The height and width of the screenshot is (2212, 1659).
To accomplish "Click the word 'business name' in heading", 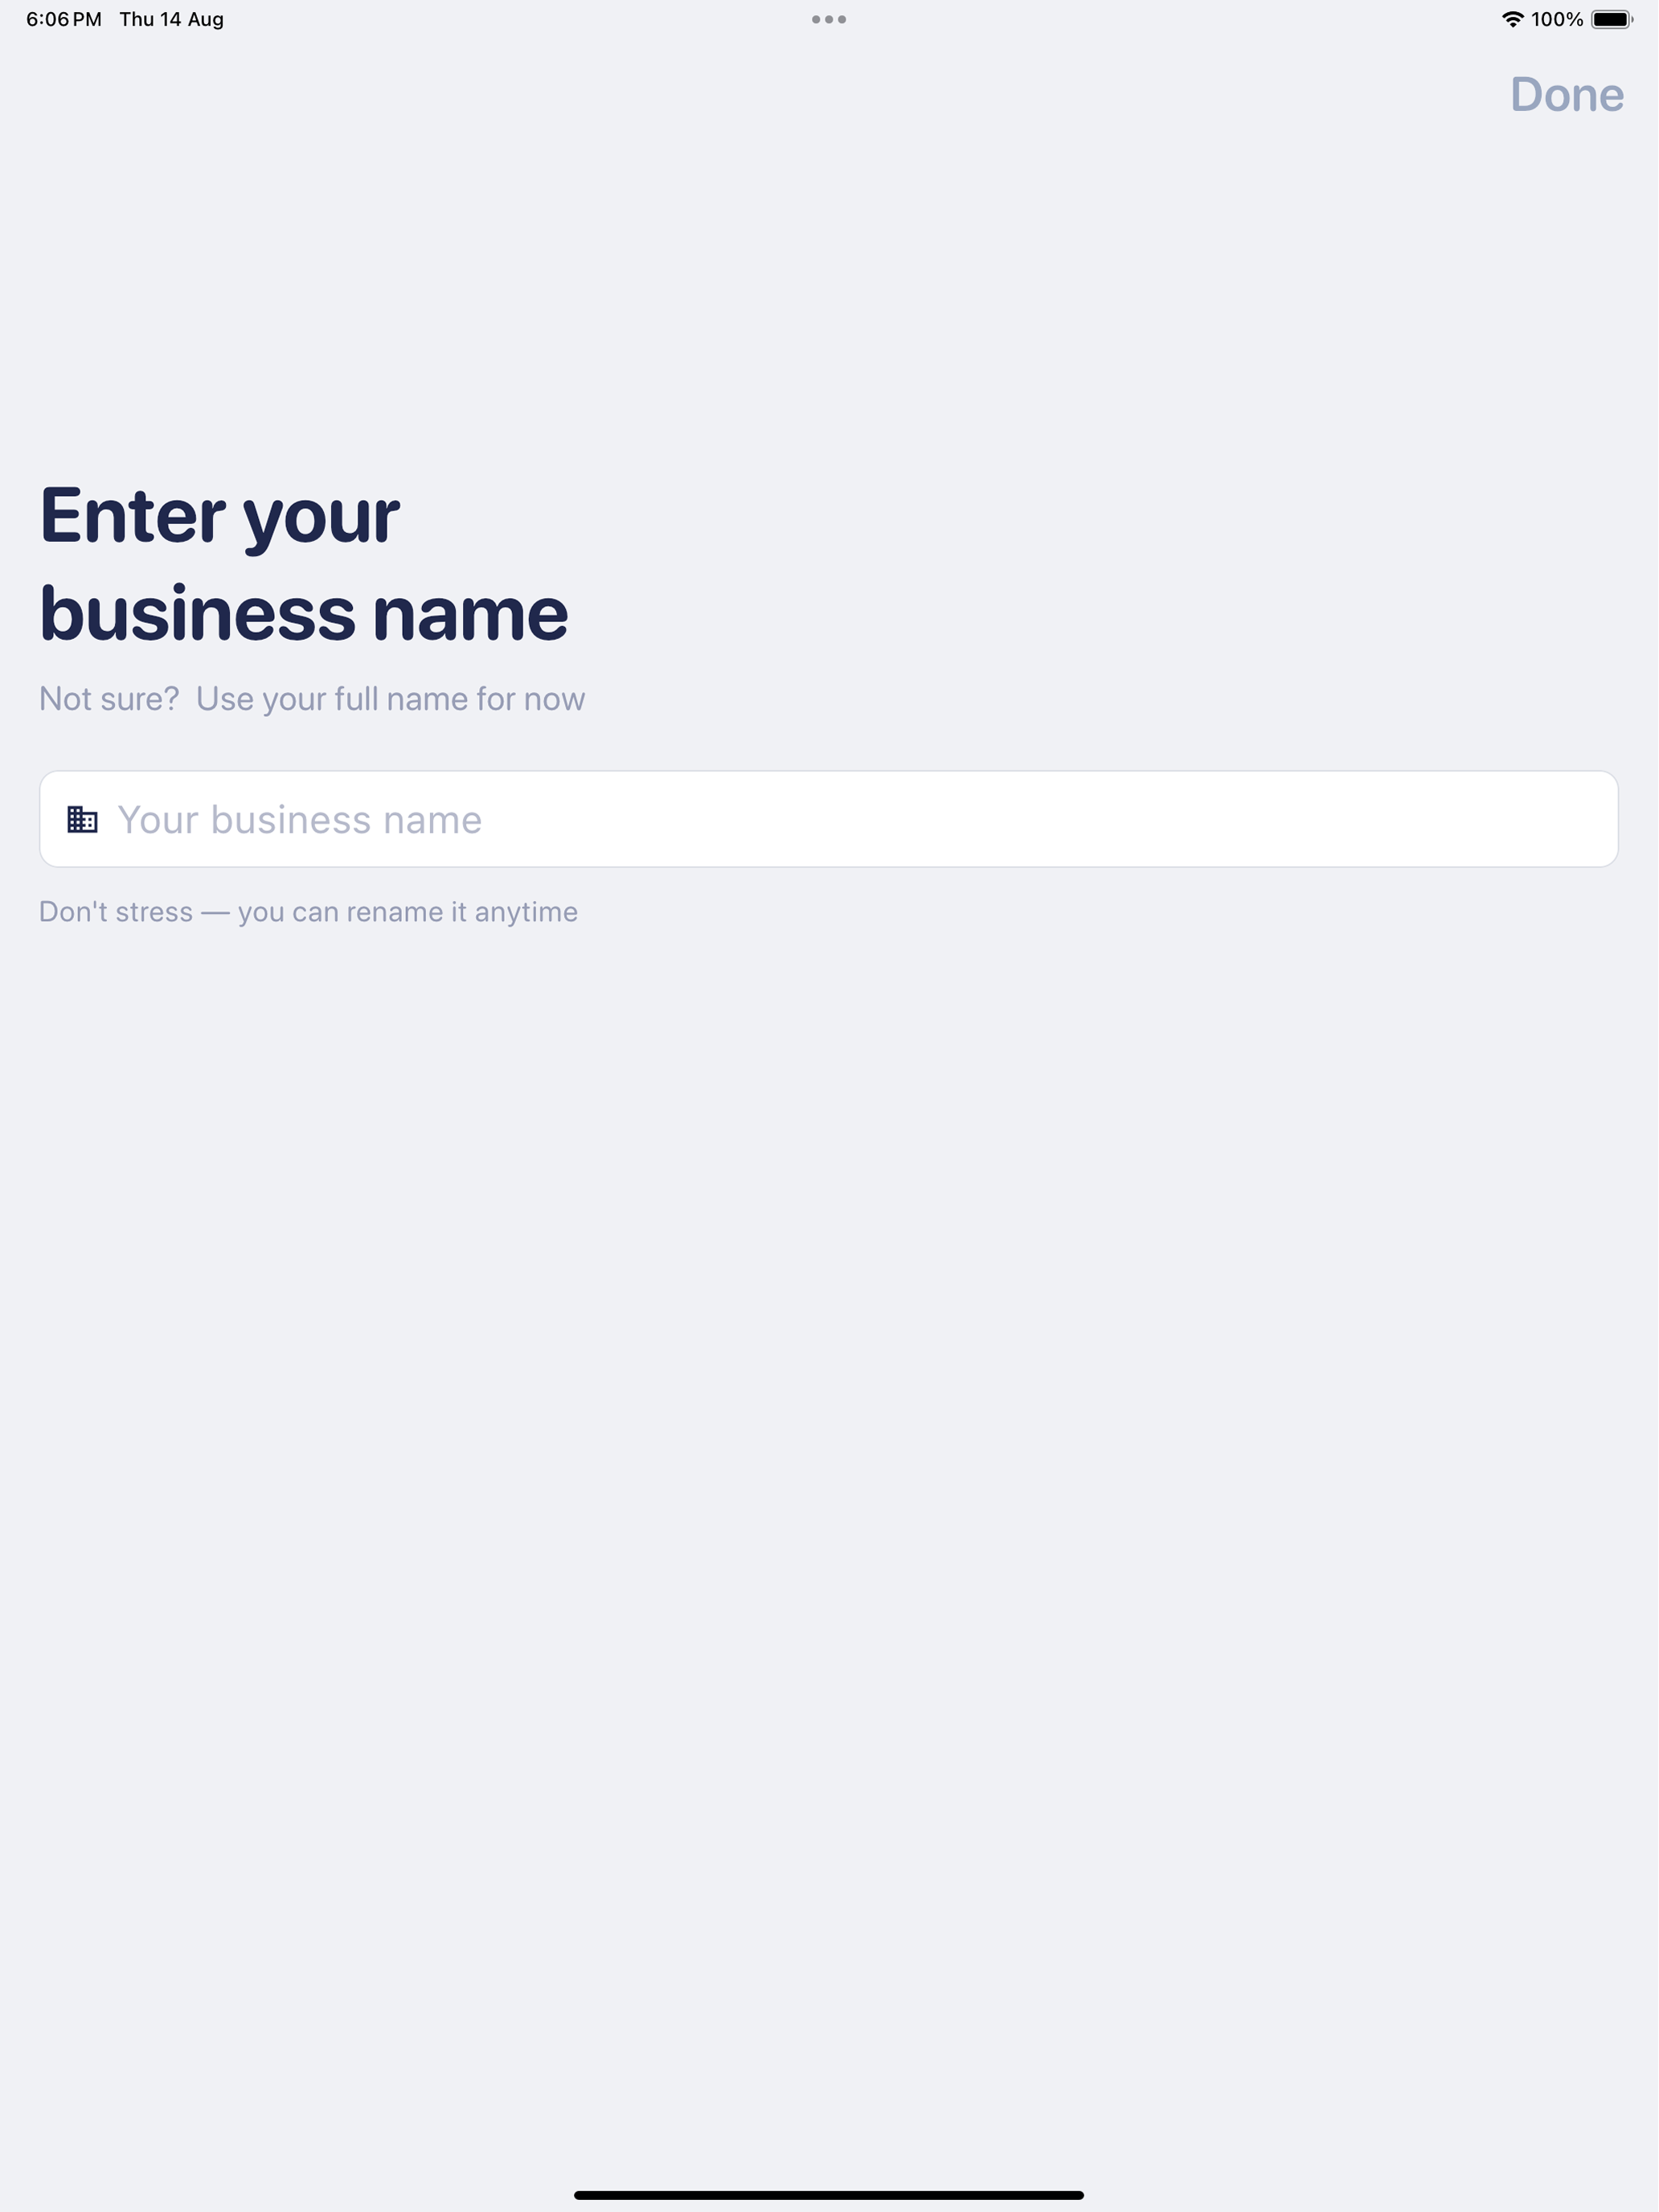I will tap(304, 614).
